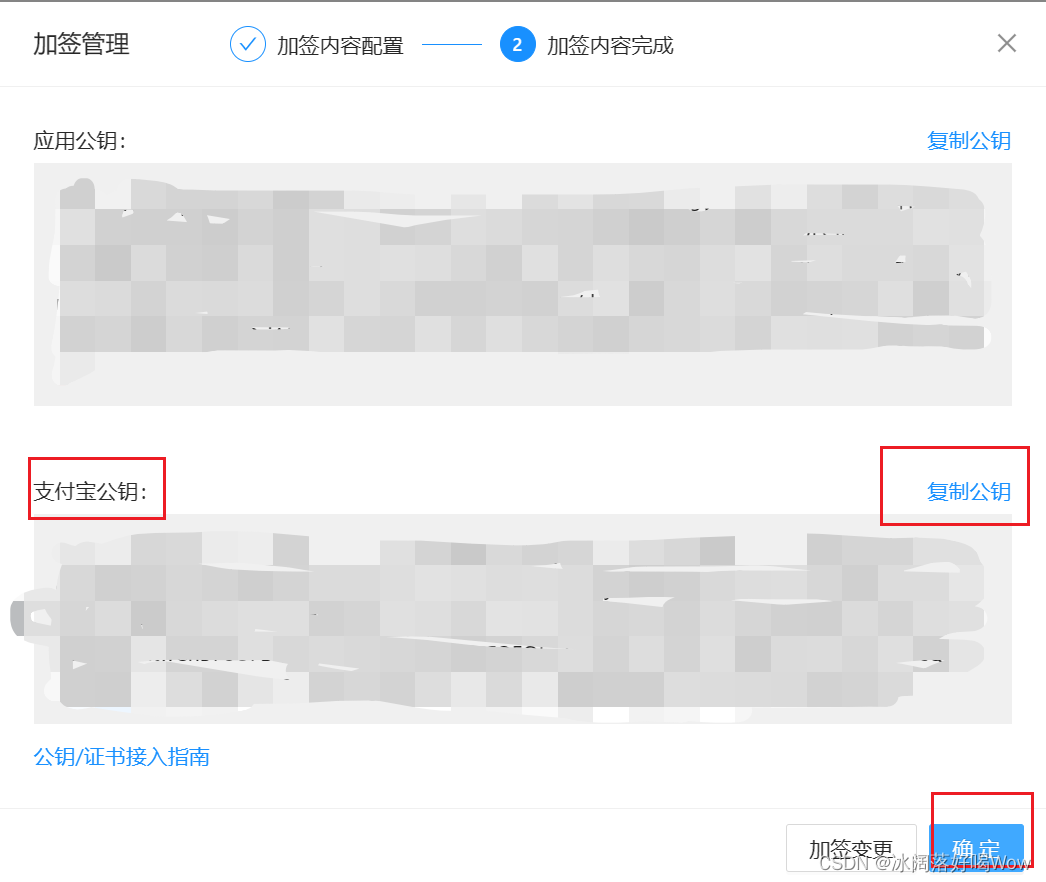Click the completed step checkmark icon
This screenshot has width=1046, height=882.
(x=247, y=44)
